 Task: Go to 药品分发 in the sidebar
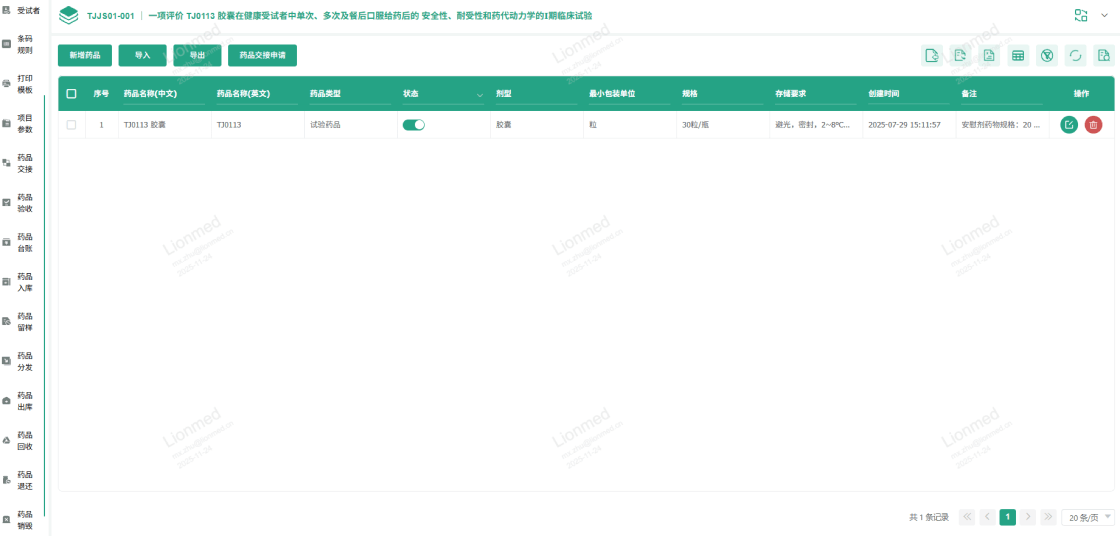(x=25, y=361)
